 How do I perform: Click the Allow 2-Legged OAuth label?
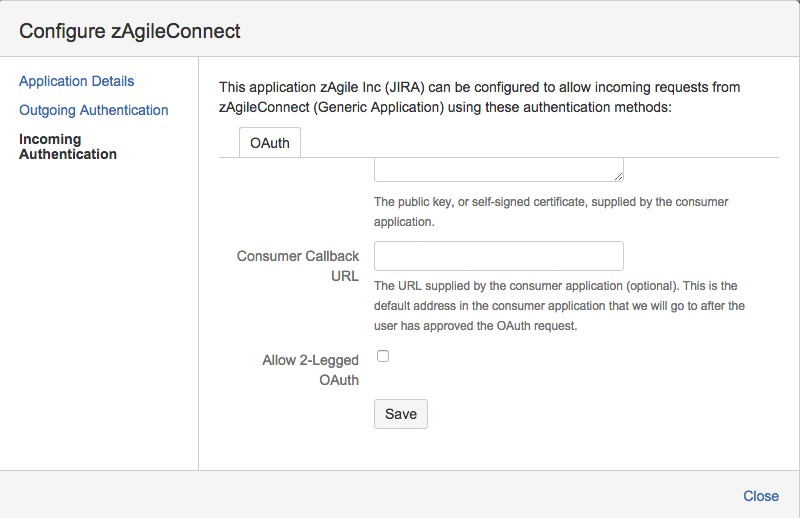[x=311, y=370]
